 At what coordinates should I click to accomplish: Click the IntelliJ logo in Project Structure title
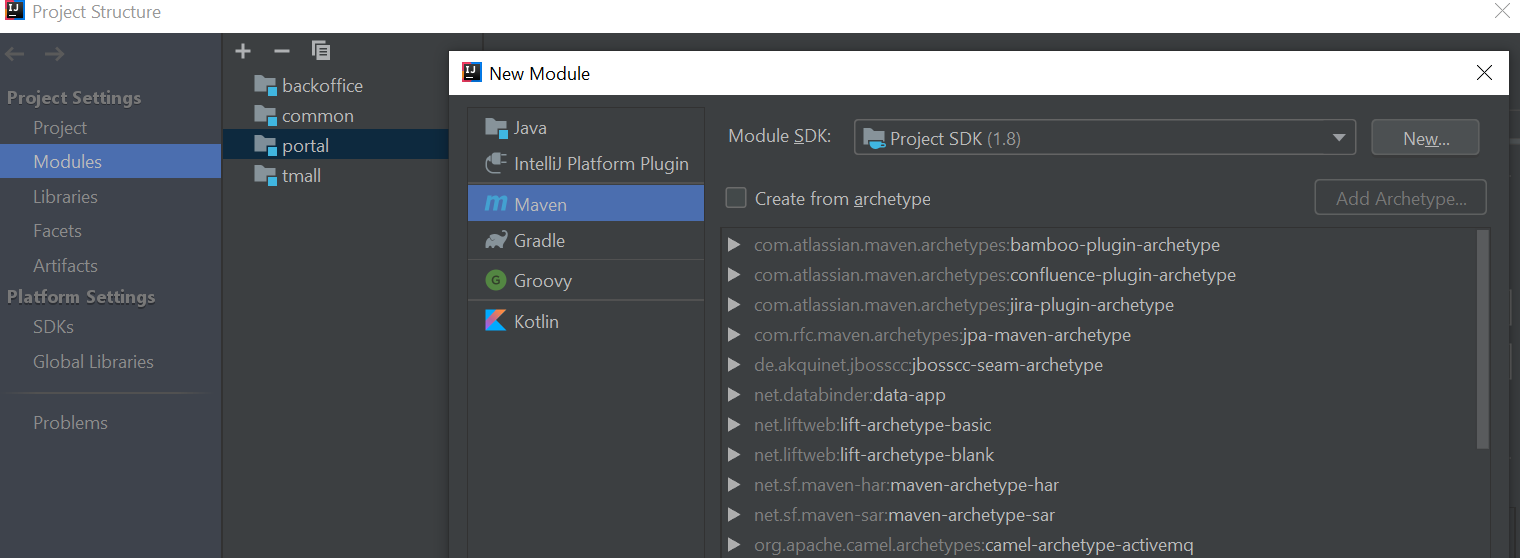coord(15,12)
